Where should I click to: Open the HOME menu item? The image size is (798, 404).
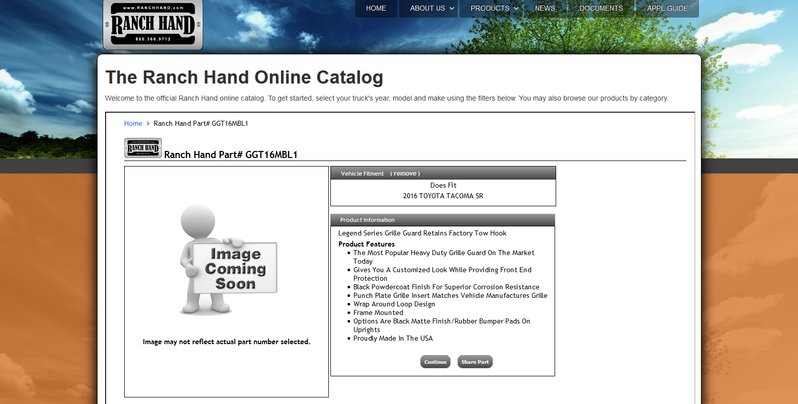(376, 8)
